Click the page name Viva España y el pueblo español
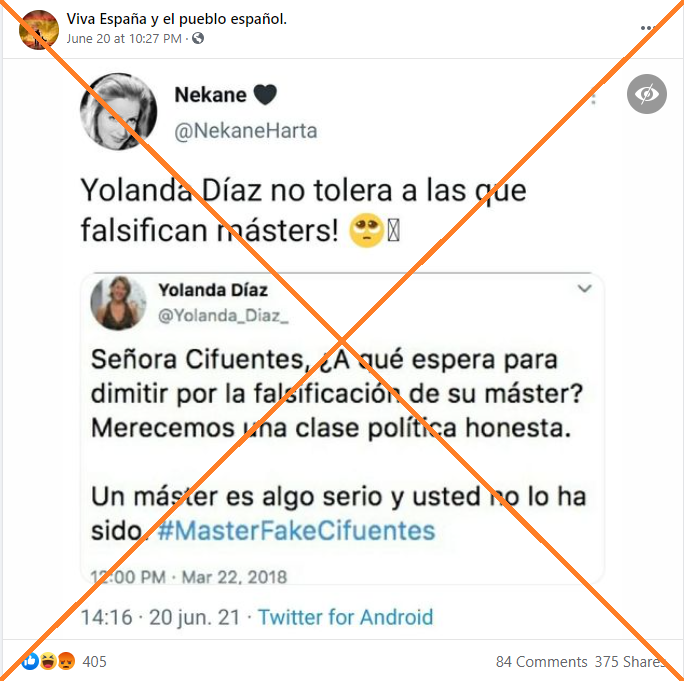This screenshot has width=684, height=681. (x=177, y=19)
